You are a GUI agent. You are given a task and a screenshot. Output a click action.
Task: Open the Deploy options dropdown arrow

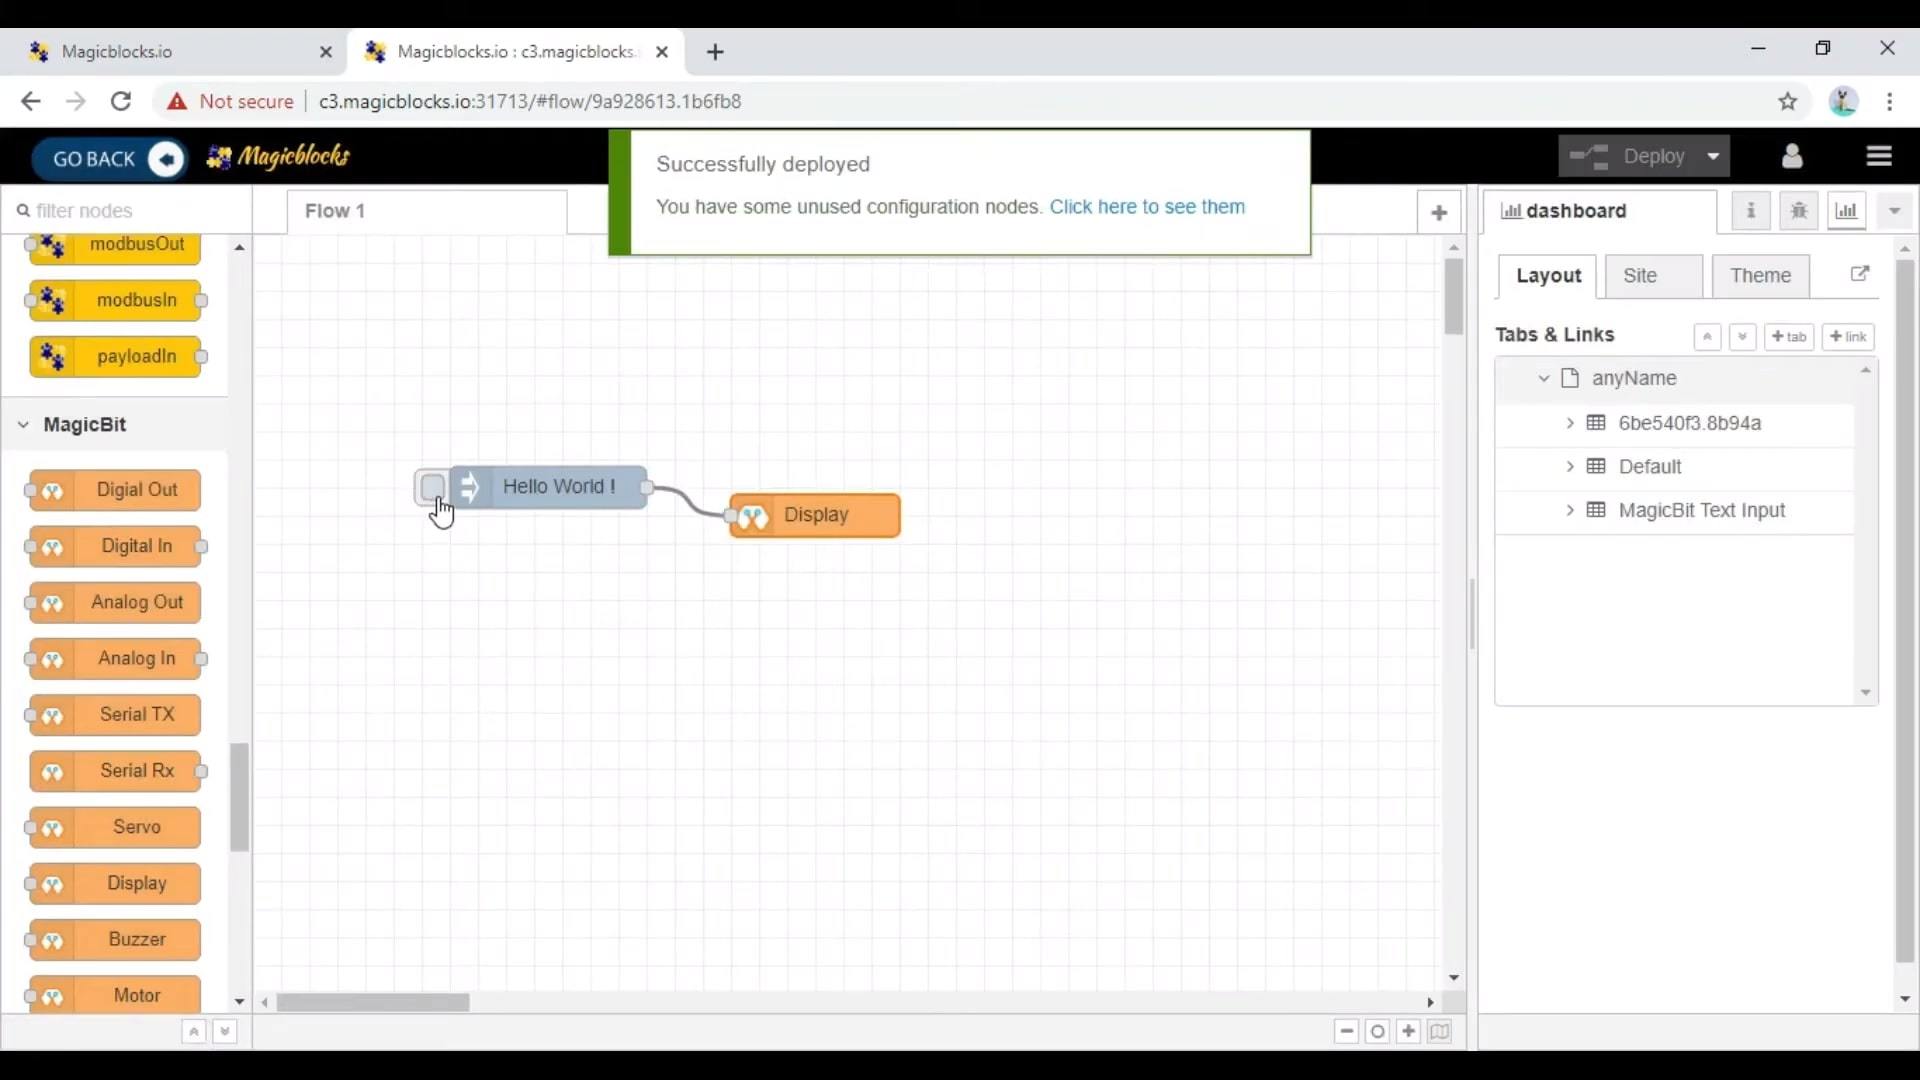click(1713, 157)
